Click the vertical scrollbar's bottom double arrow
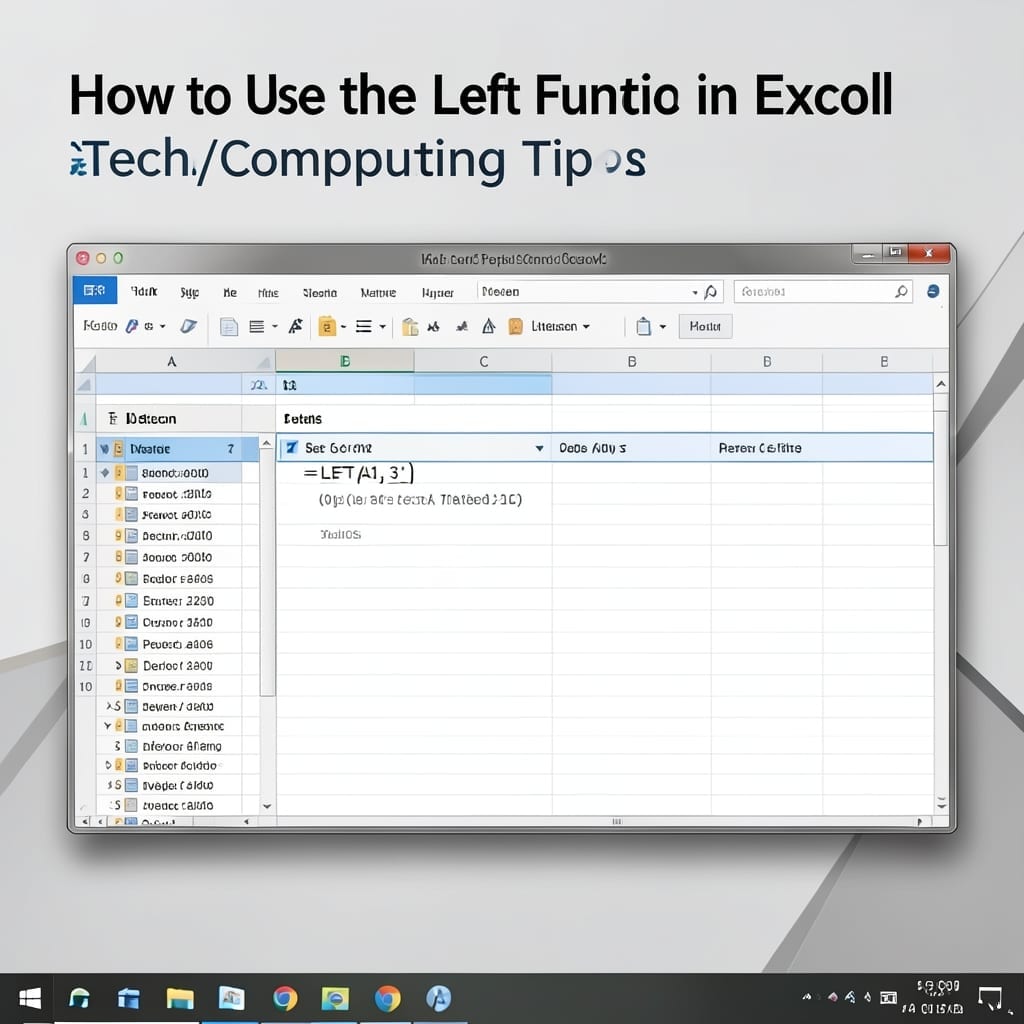1024x1024 pixels. point(941,803)
